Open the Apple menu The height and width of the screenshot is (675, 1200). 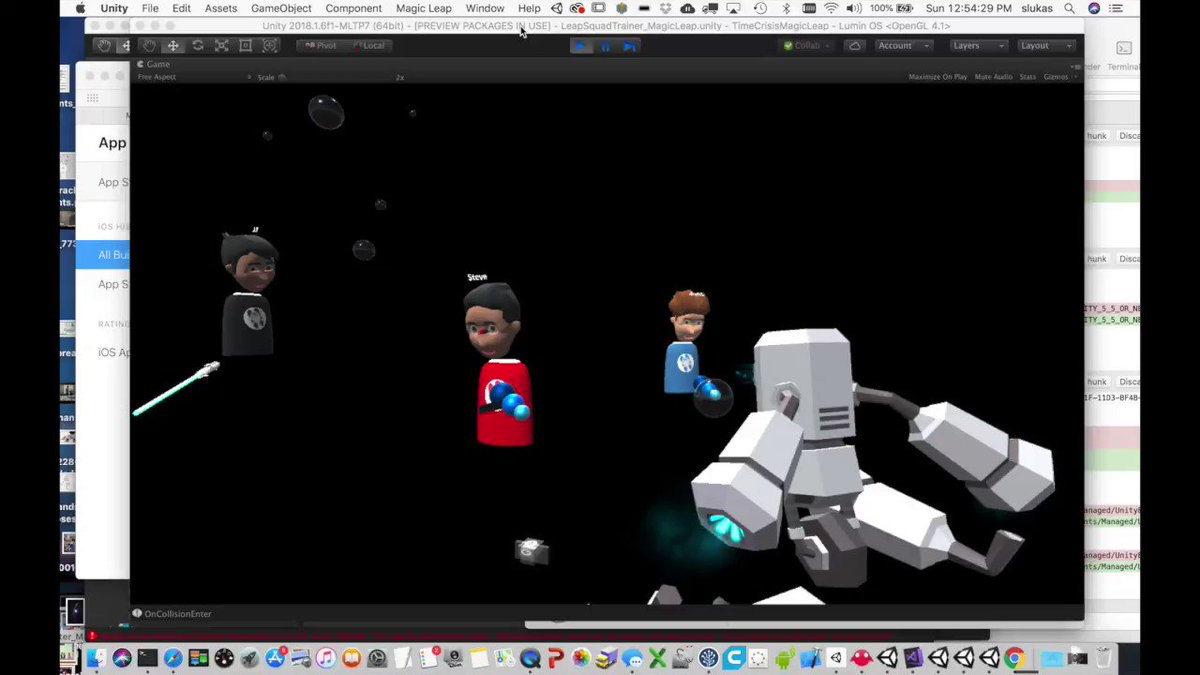(81, 8)
